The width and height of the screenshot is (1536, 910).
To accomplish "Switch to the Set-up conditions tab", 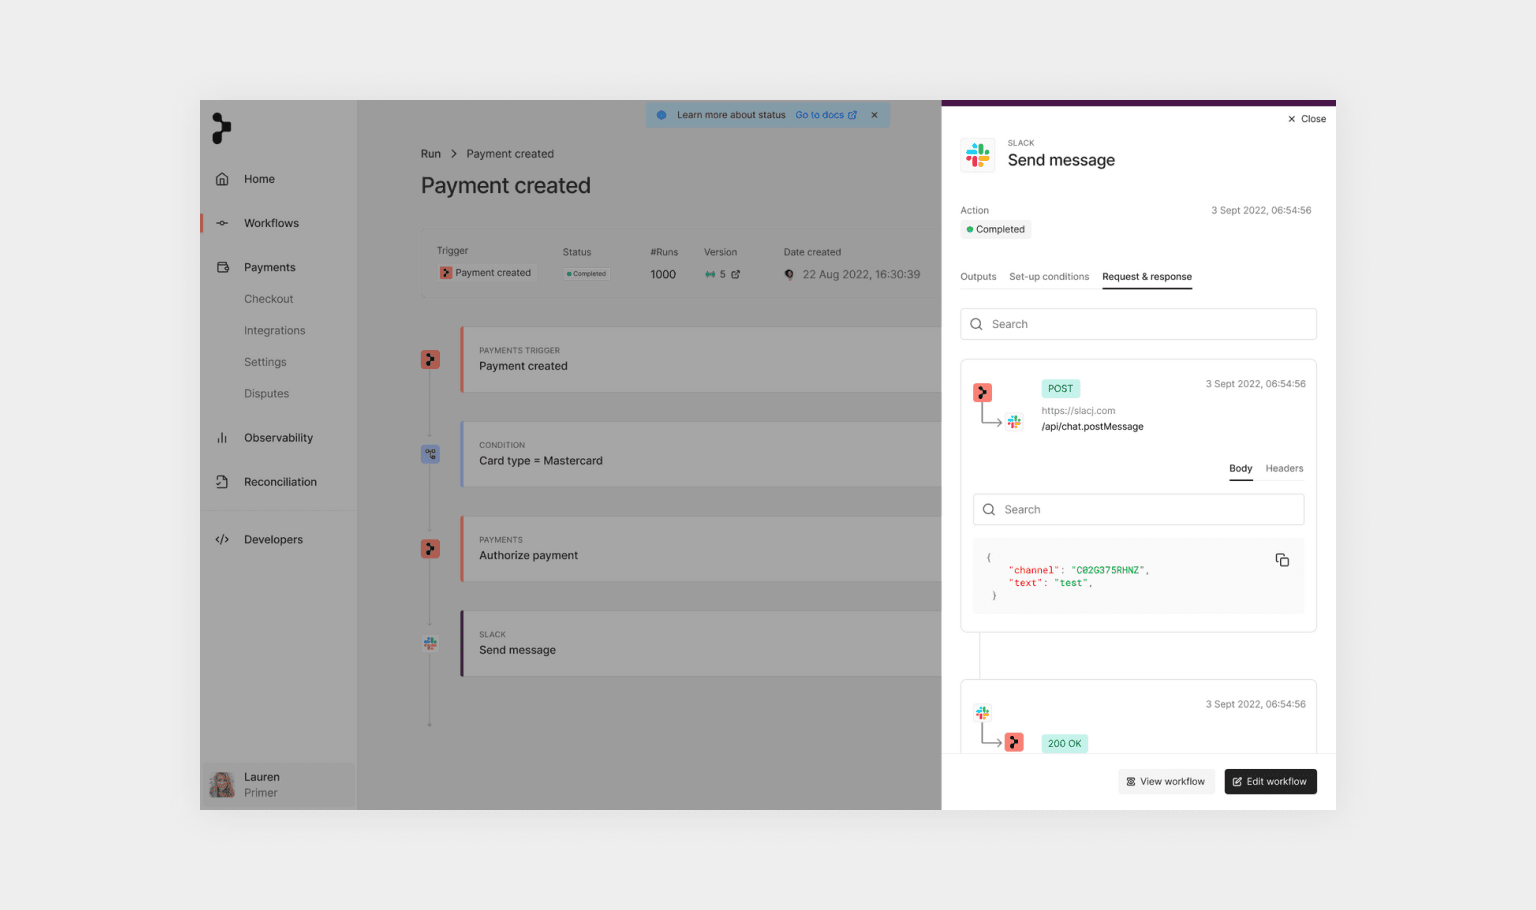I will pos(1049,277).
